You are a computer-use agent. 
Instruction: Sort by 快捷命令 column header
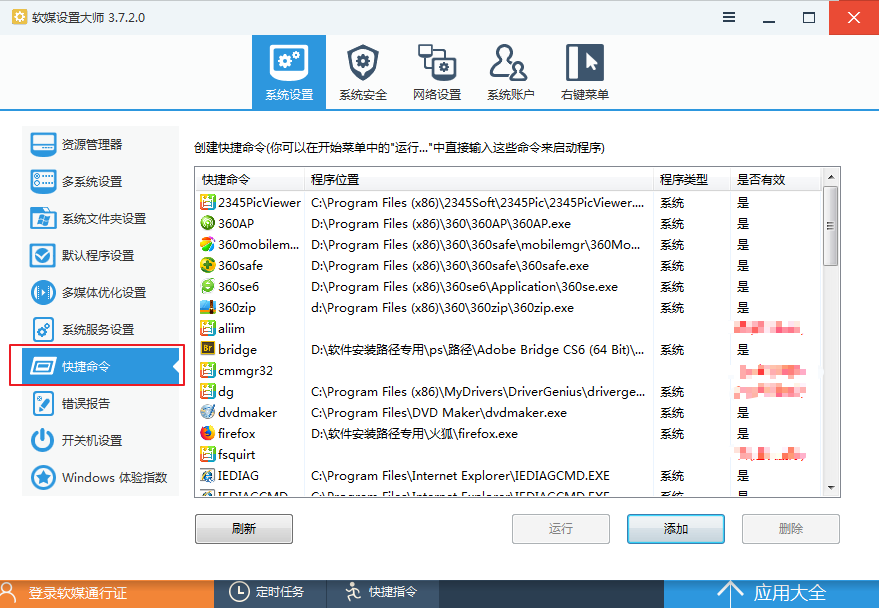(250, 180)
